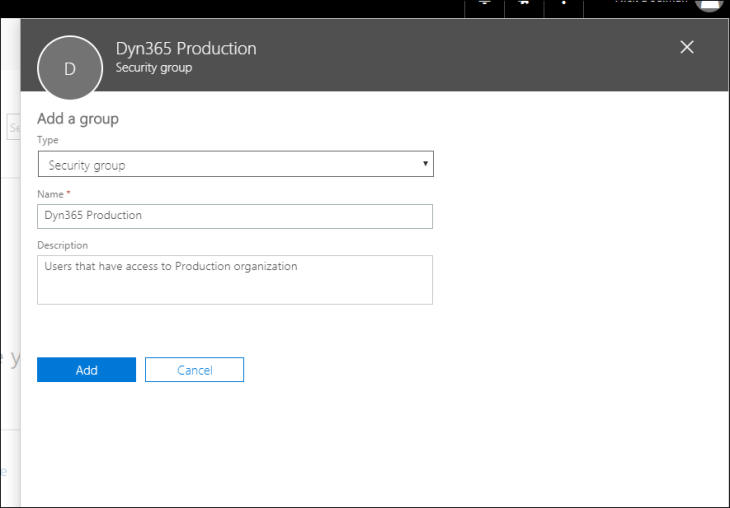This screenshot has width=730, height=508.
Task: Open notifications bell in top bar
Action: coord(486,4)
